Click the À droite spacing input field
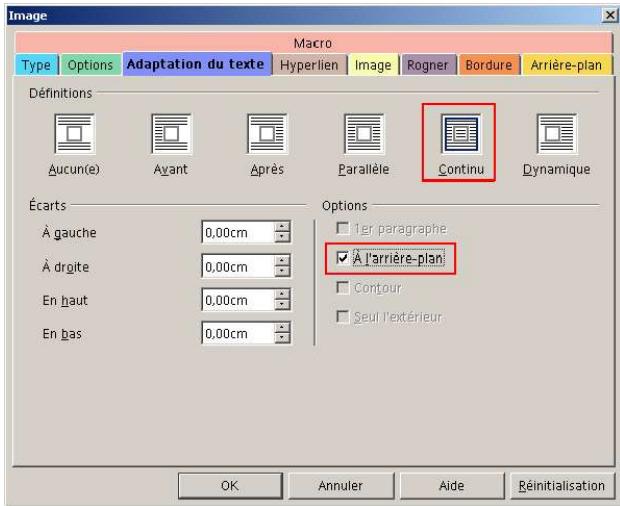 (x=238, y=266)
